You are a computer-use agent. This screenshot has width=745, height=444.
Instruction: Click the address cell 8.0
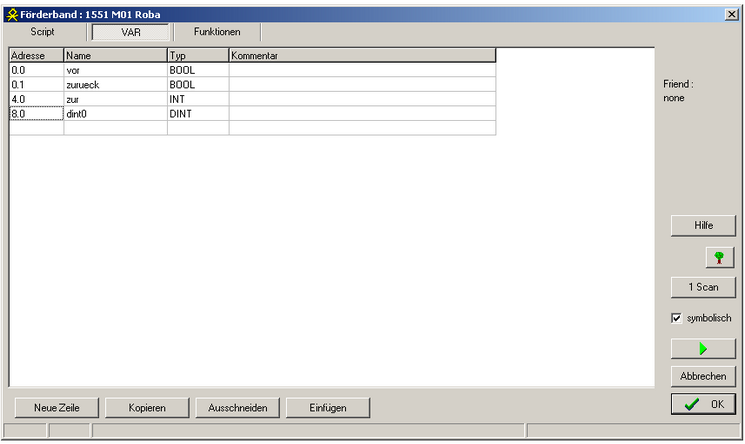36,114
